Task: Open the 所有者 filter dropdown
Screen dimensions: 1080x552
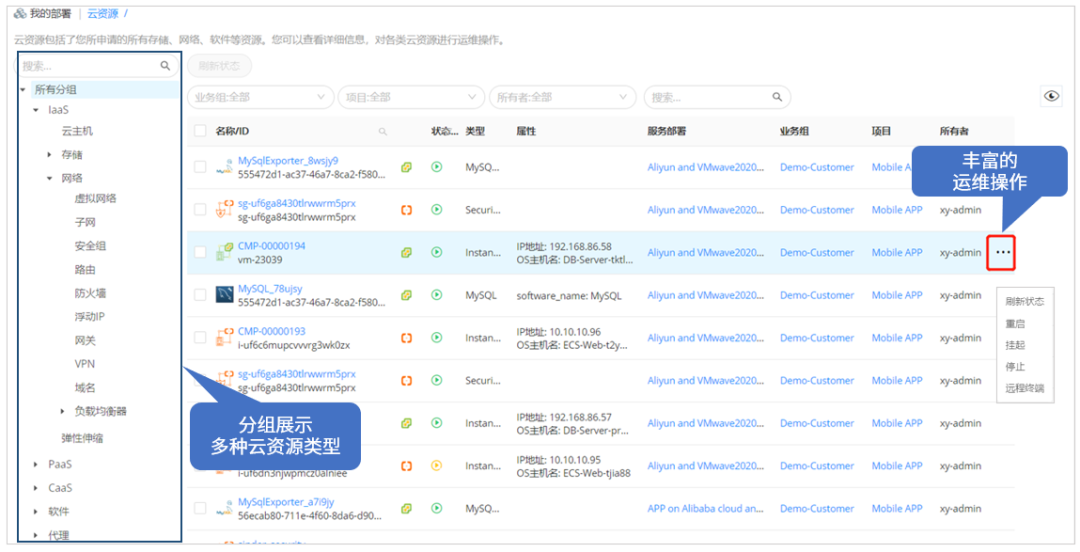Action: 563,97
